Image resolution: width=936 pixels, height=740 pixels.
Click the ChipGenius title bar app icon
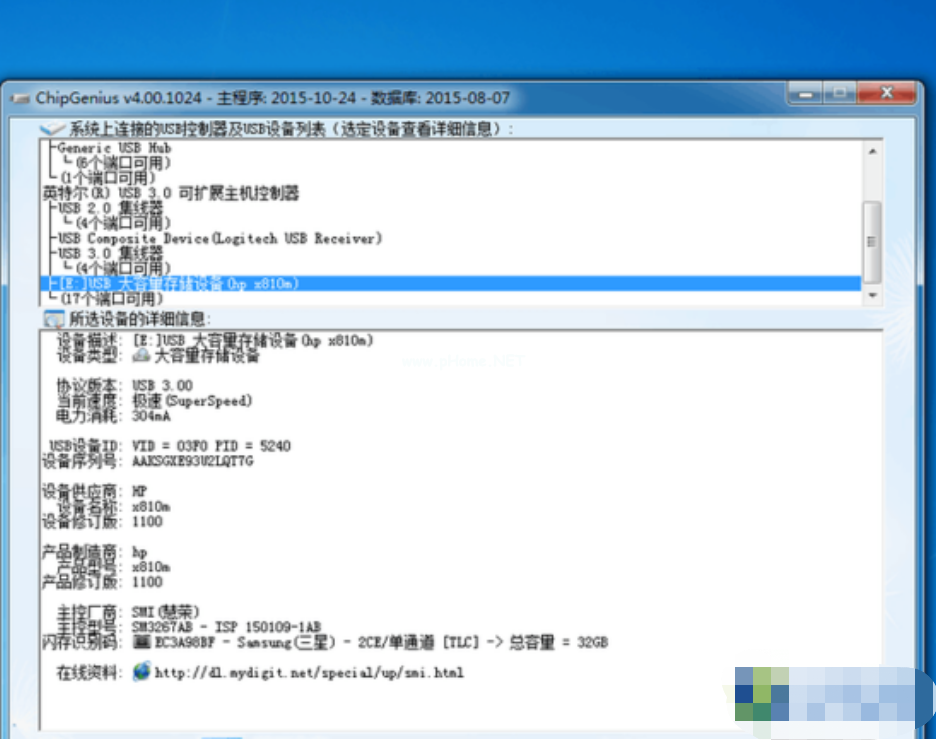[x=19, y=99]
